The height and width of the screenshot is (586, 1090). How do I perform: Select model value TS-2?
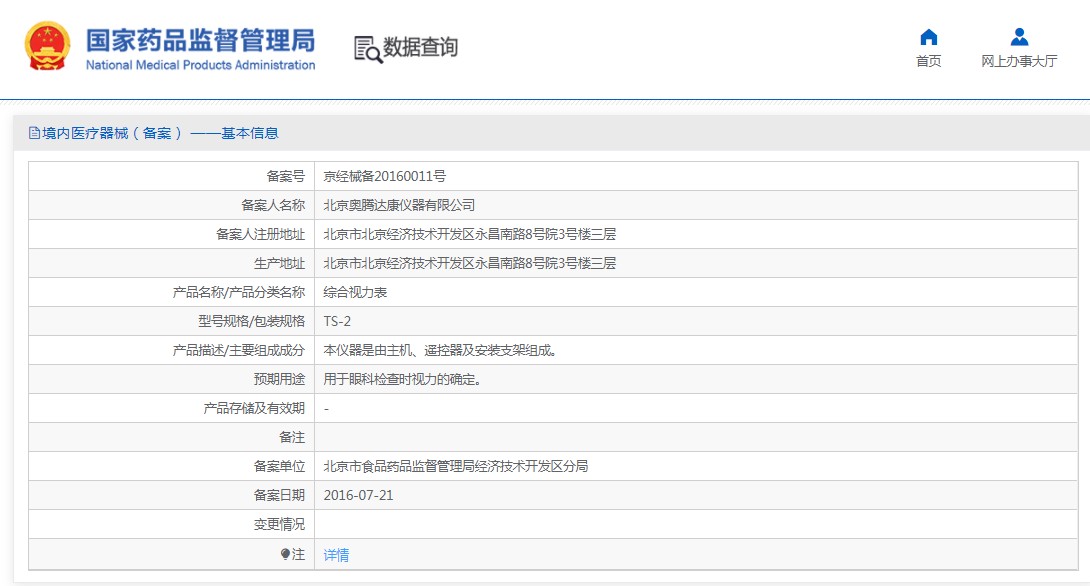click(337, 321)
